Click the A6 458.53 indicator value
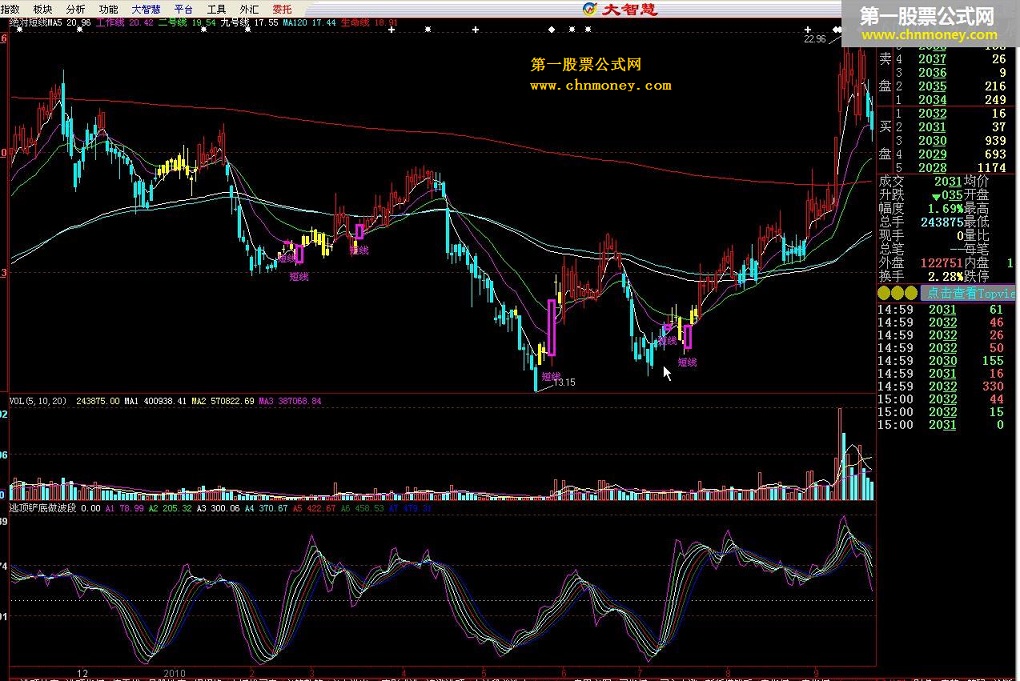The height and width of the screenshot is (681, 1020). [362, 508]
